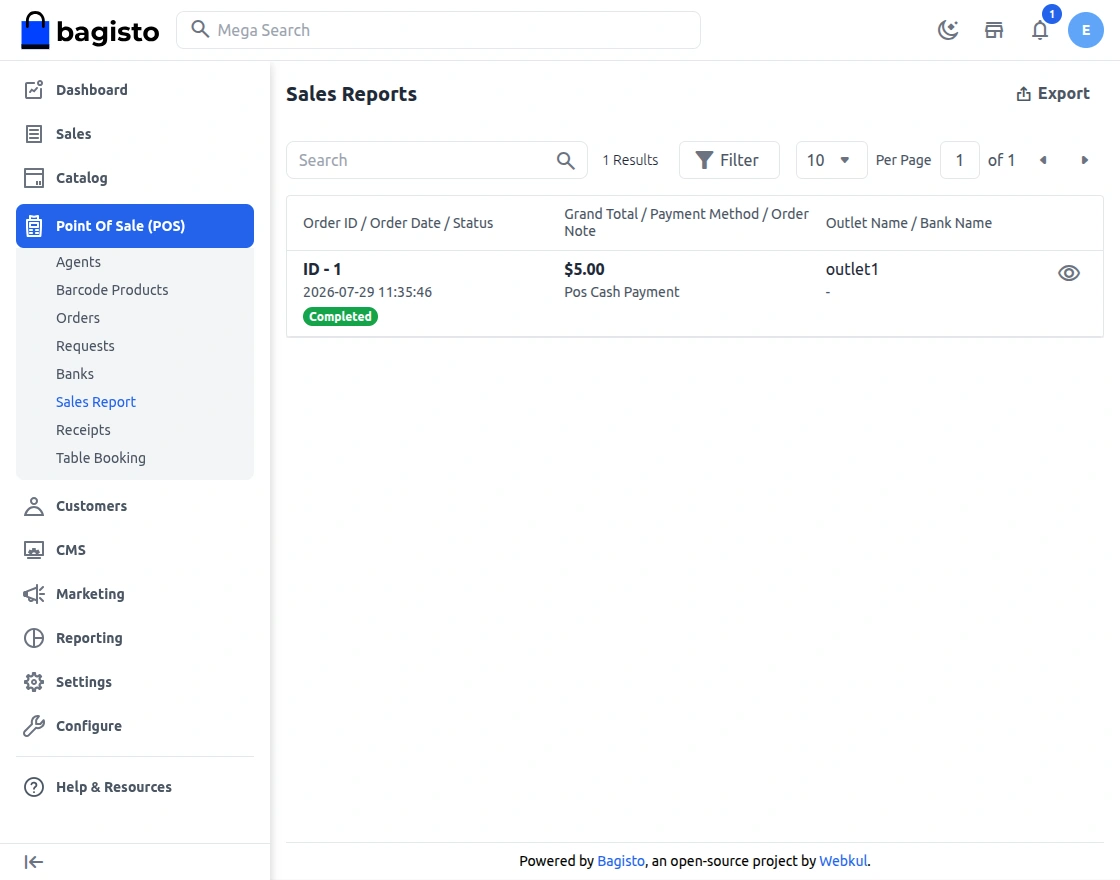Click the 1 Results count text

click(630, 160)
